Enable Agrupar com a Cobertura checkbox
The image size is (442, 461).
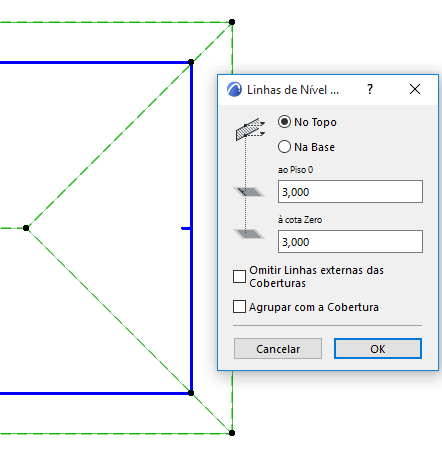point(239,307)
